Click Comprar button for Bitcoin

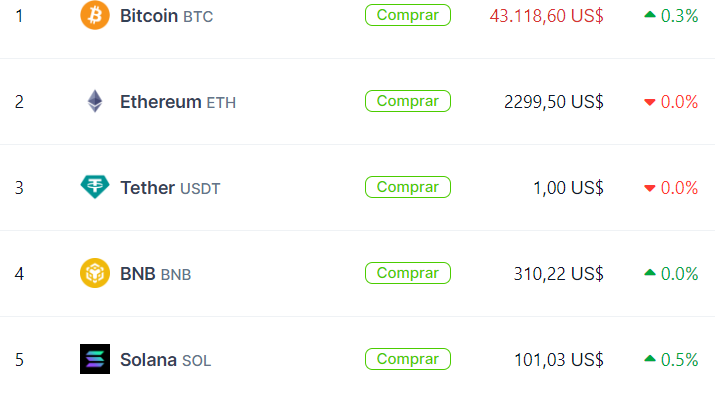408,15
